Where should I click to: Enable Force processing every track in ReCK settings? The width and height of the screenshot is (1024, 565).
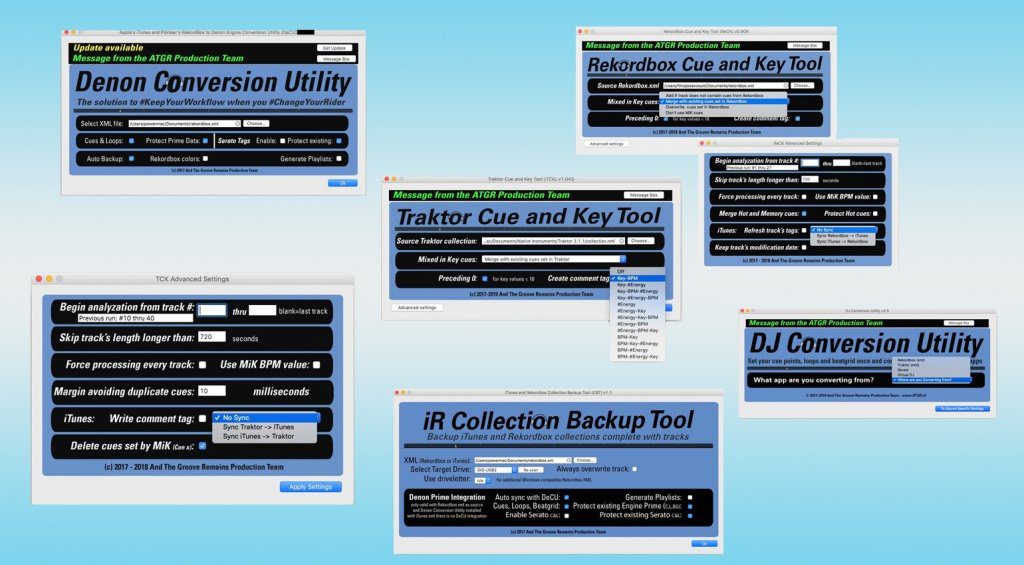click(x=804, y=197)
